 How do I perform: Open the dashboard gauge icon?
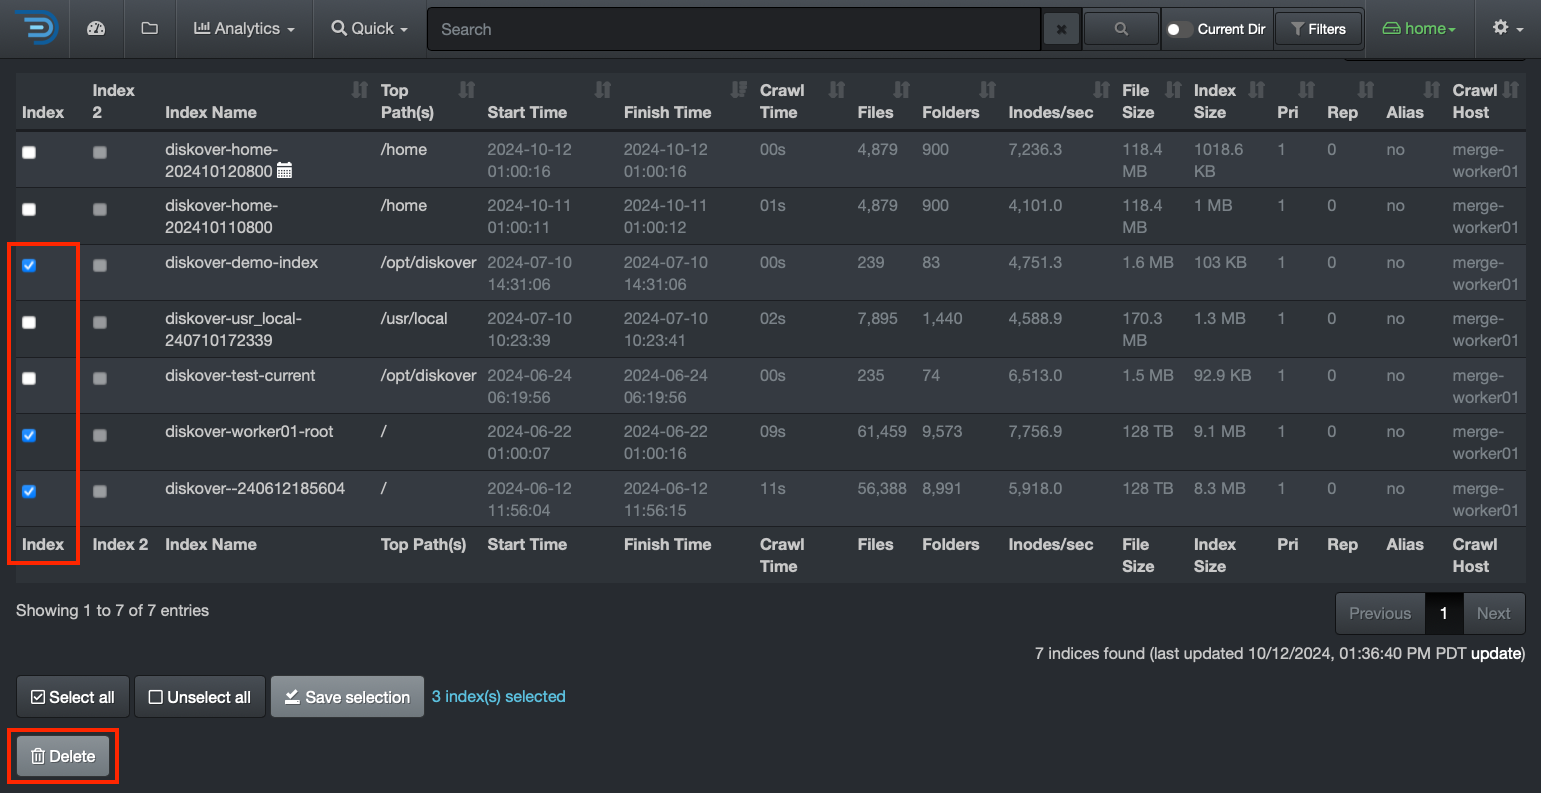tap(96, 29)
